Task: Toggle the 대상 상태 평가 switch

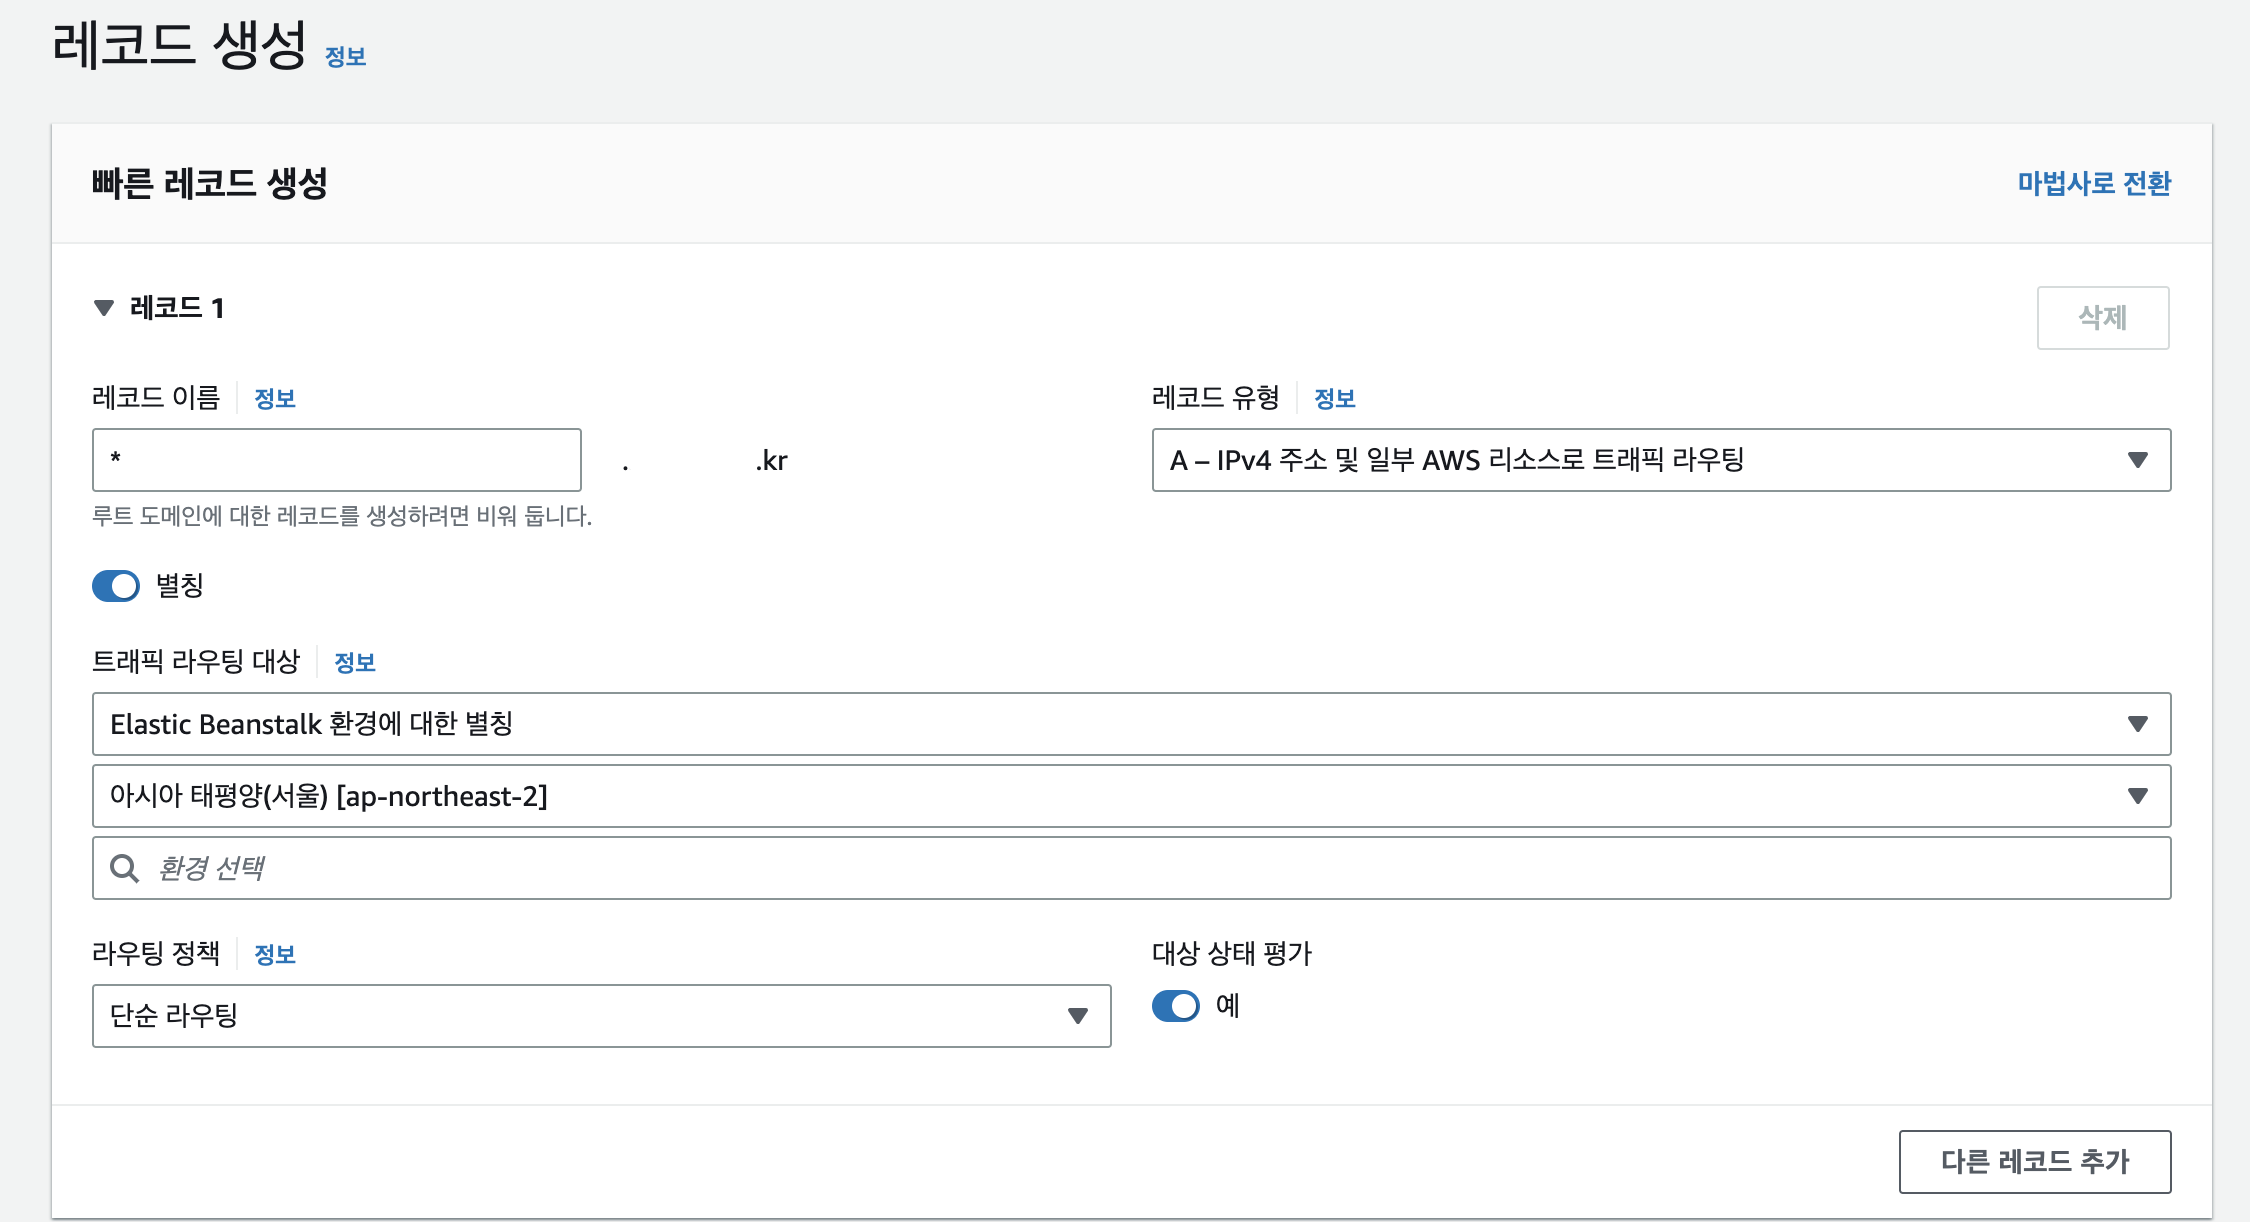Action: [1175, 1006]
